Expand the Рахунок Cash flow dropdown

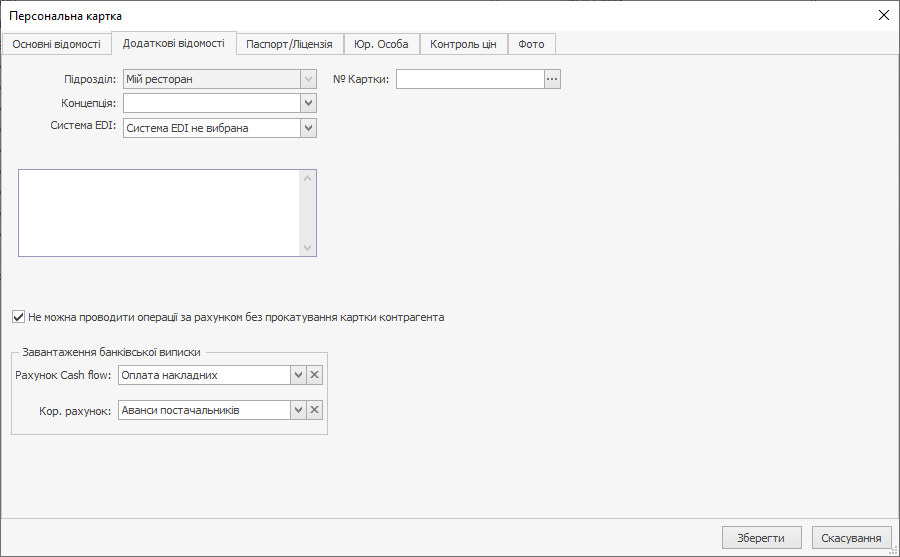[x=297, y=375]
